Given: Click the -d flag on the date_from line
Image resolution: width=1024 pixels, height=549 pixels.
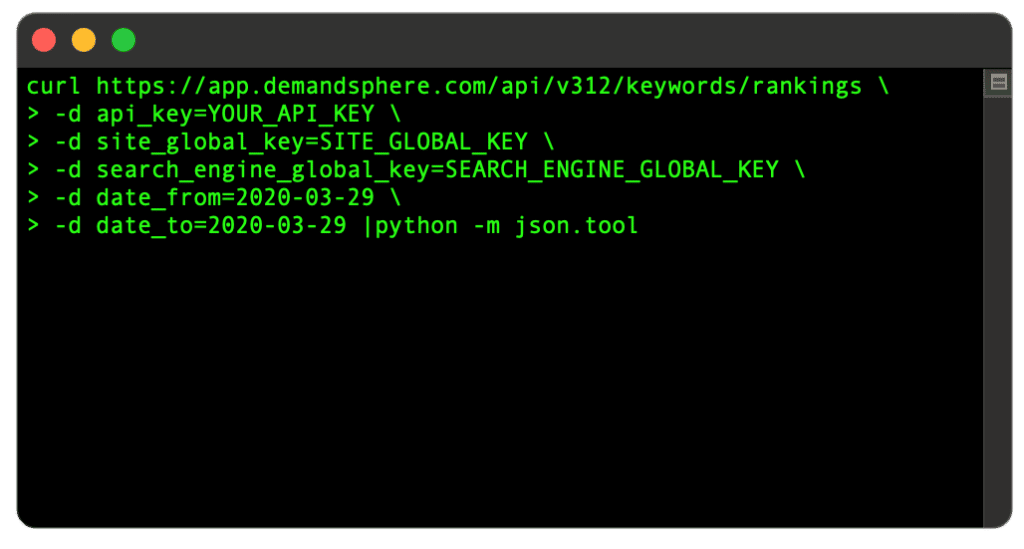Looking at the screenshot, I should (68, 198).
